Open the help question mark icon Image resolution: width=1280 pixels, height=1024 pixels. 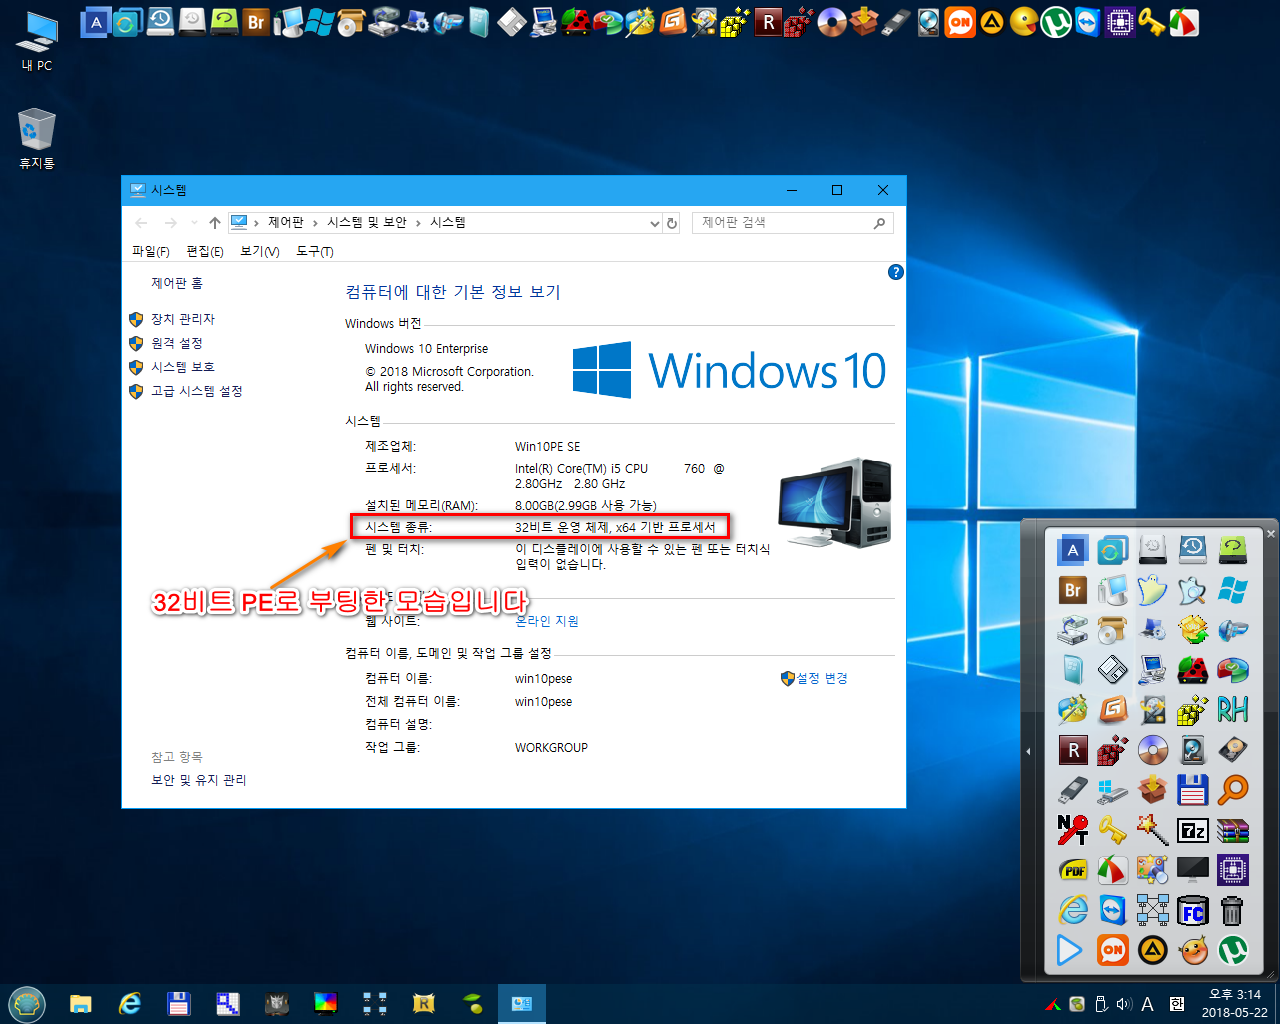point(896,272)
